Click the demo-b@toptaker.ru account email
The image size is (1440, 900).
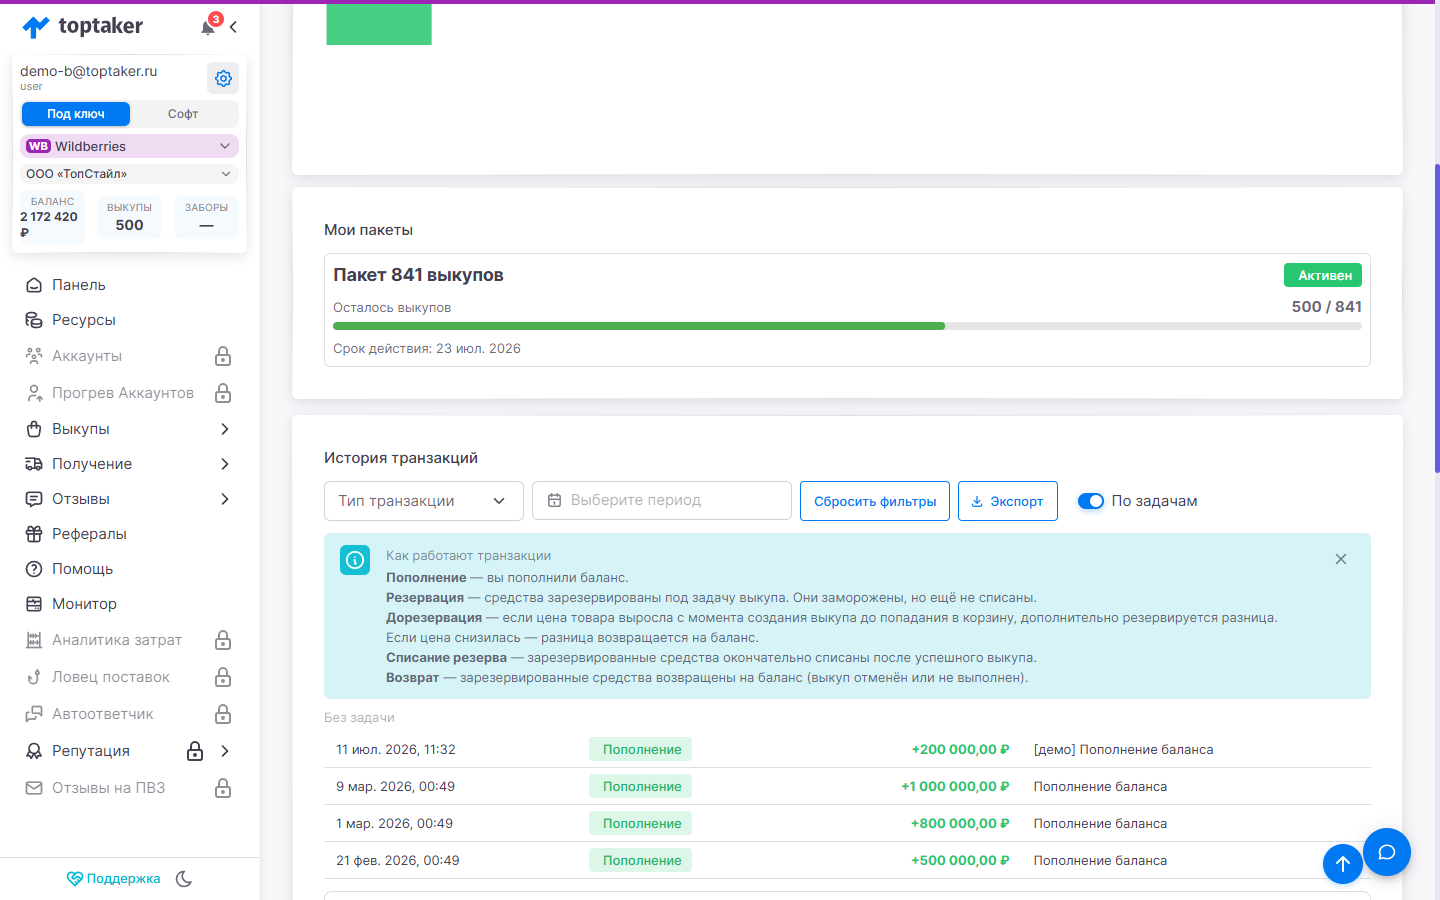pos(89,71)
